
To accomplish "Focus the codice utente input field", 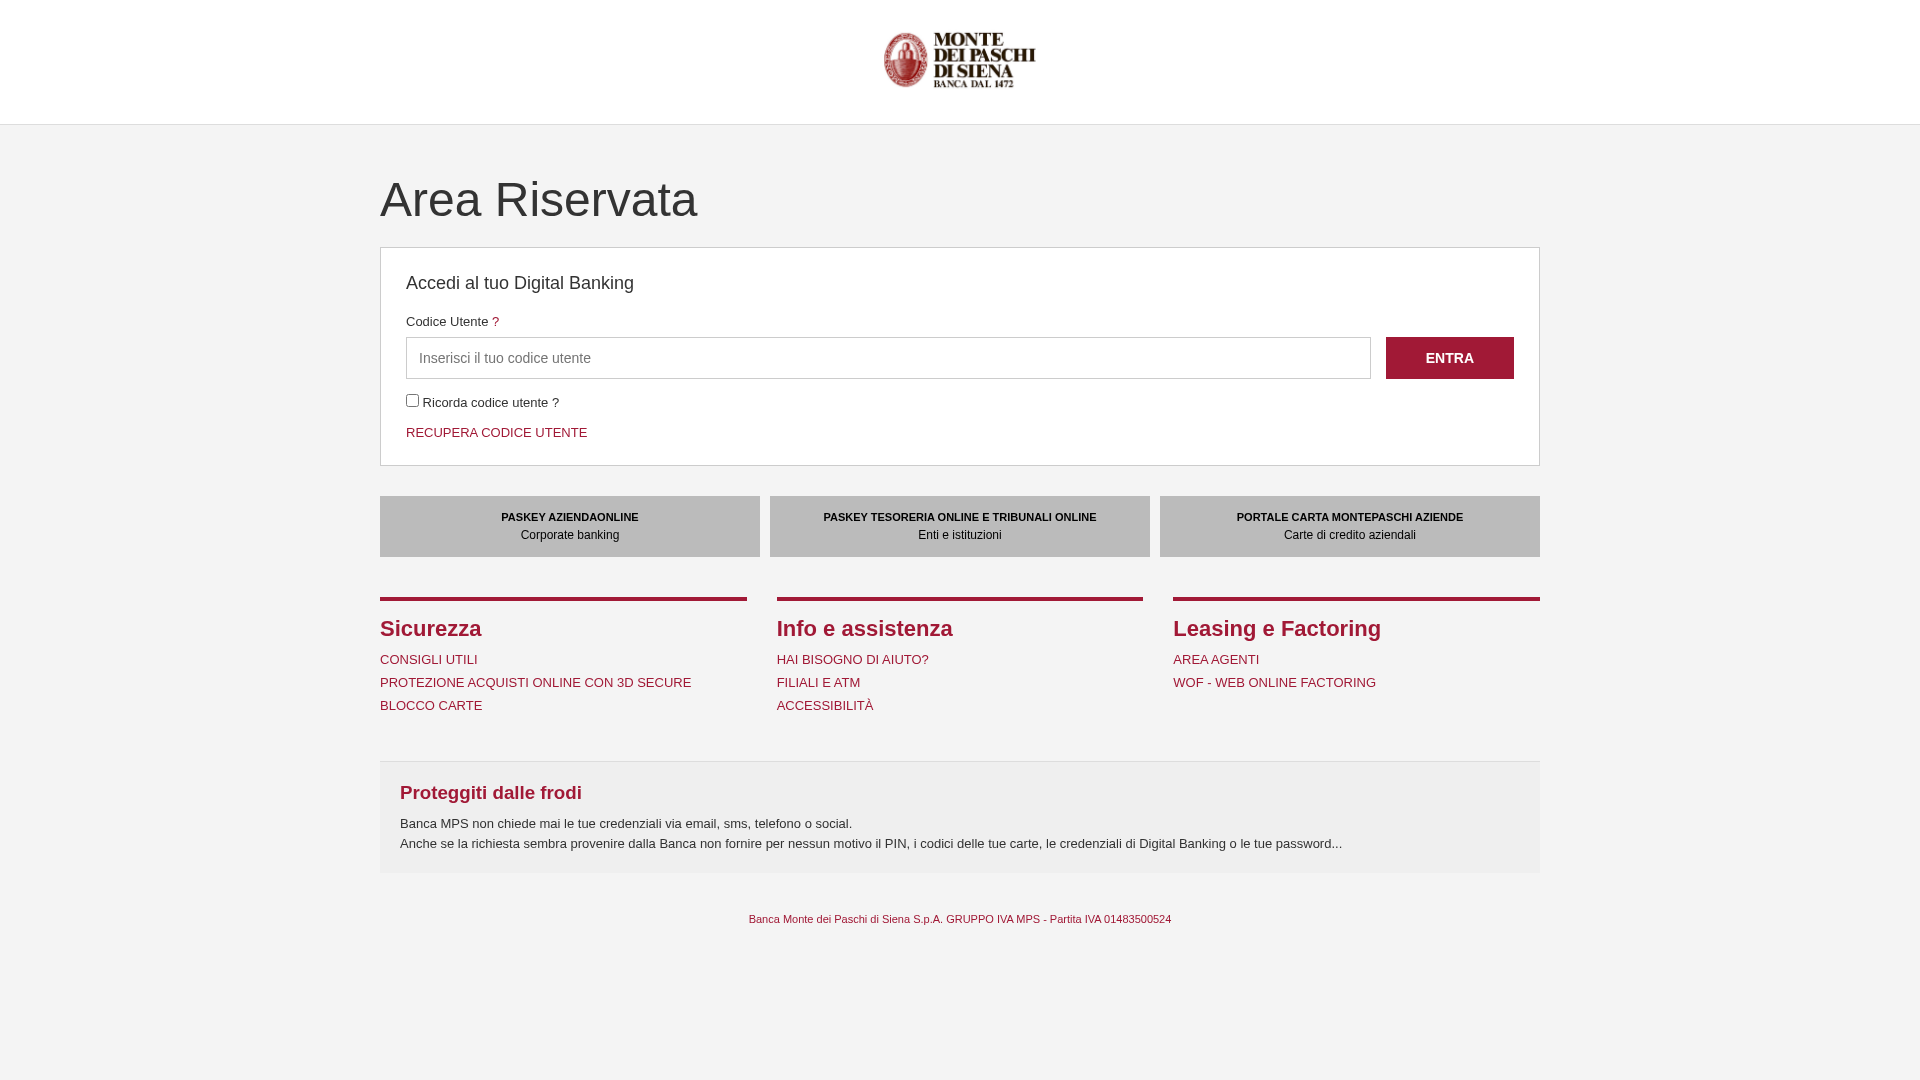I will tap(888, 358).
